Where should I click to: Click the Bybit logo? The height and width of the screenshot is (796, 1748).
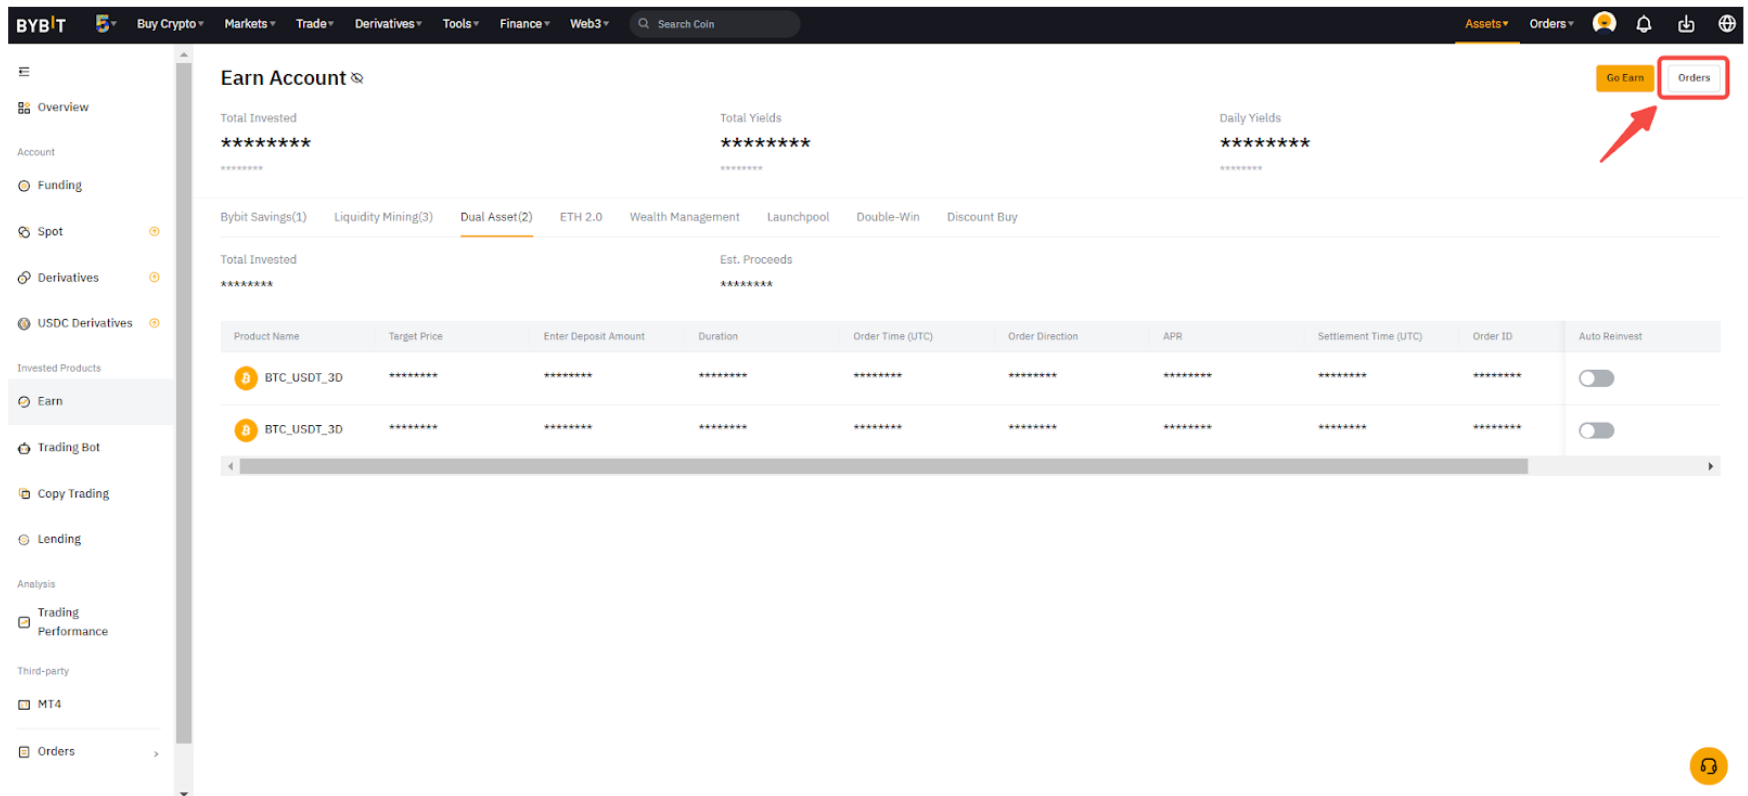41,25
